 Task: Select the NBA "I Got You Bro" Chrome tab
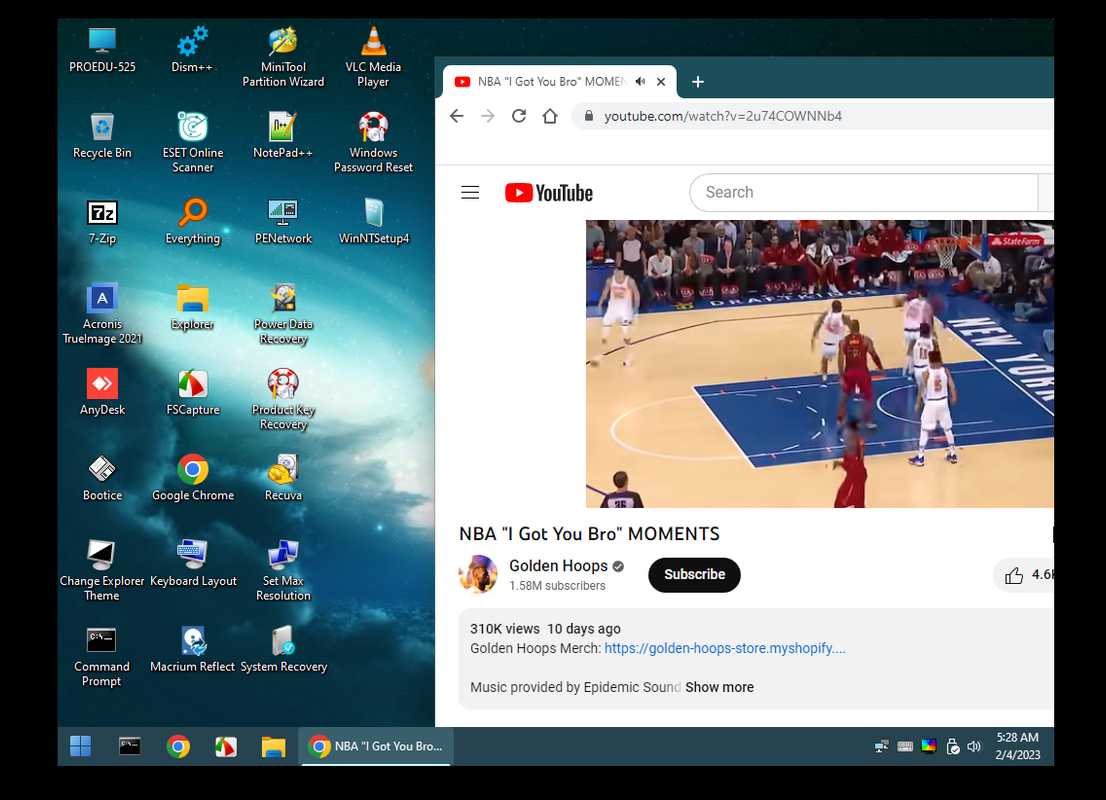[x=559, y=82]
